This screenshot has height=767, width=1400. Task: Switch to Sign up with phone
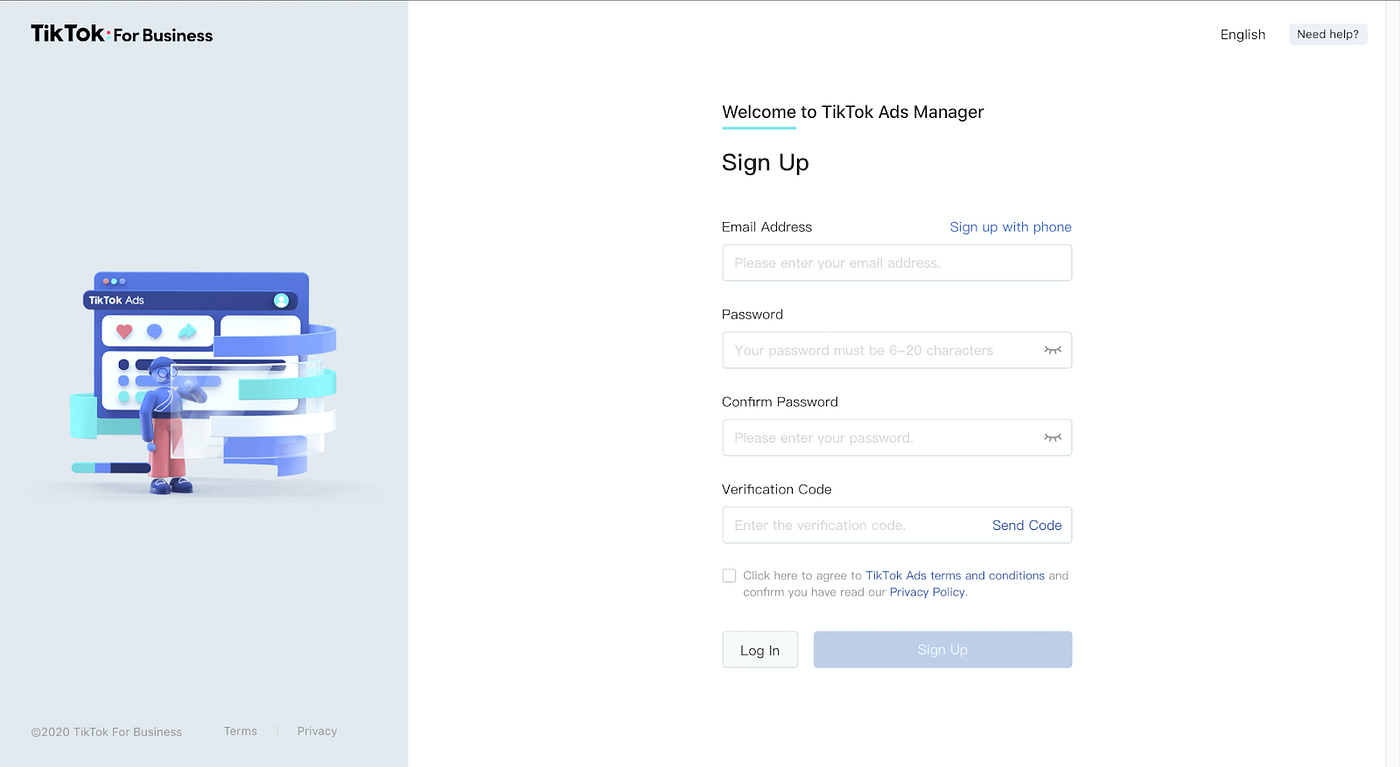click(1010, 227)
